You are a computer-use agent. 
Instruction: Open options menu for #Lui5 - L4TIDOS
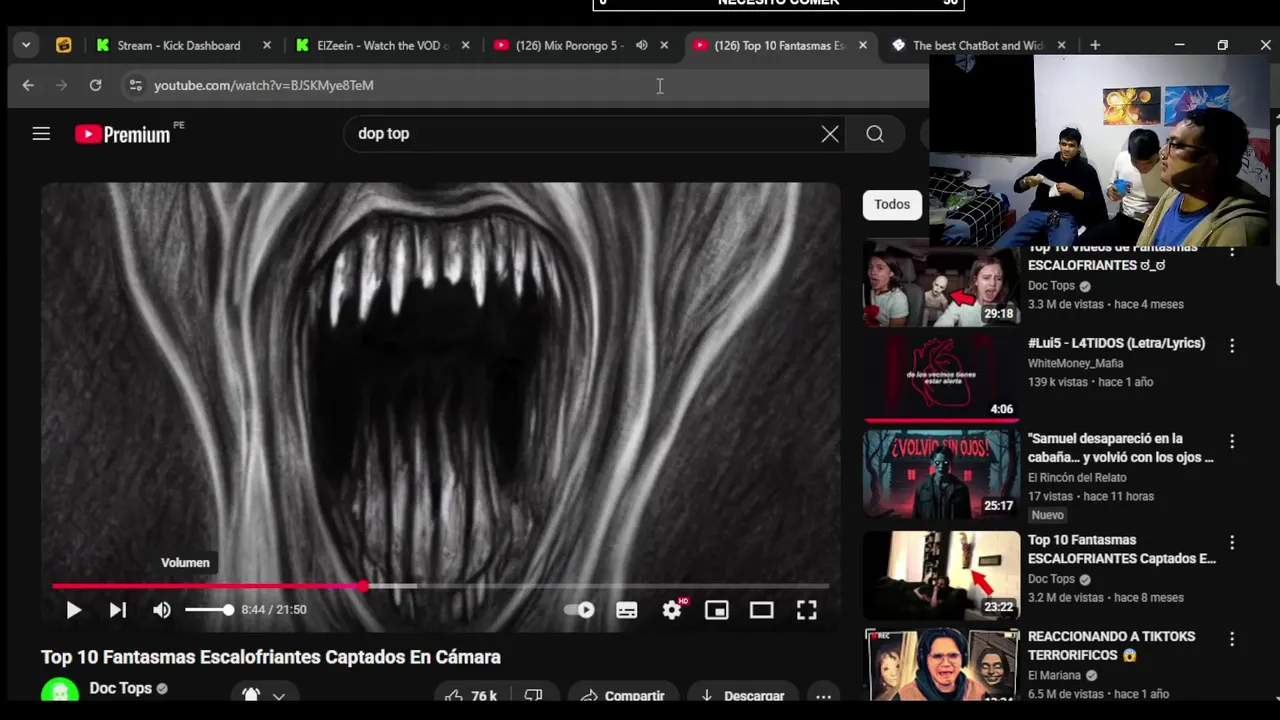click(x=1232, y=345)
